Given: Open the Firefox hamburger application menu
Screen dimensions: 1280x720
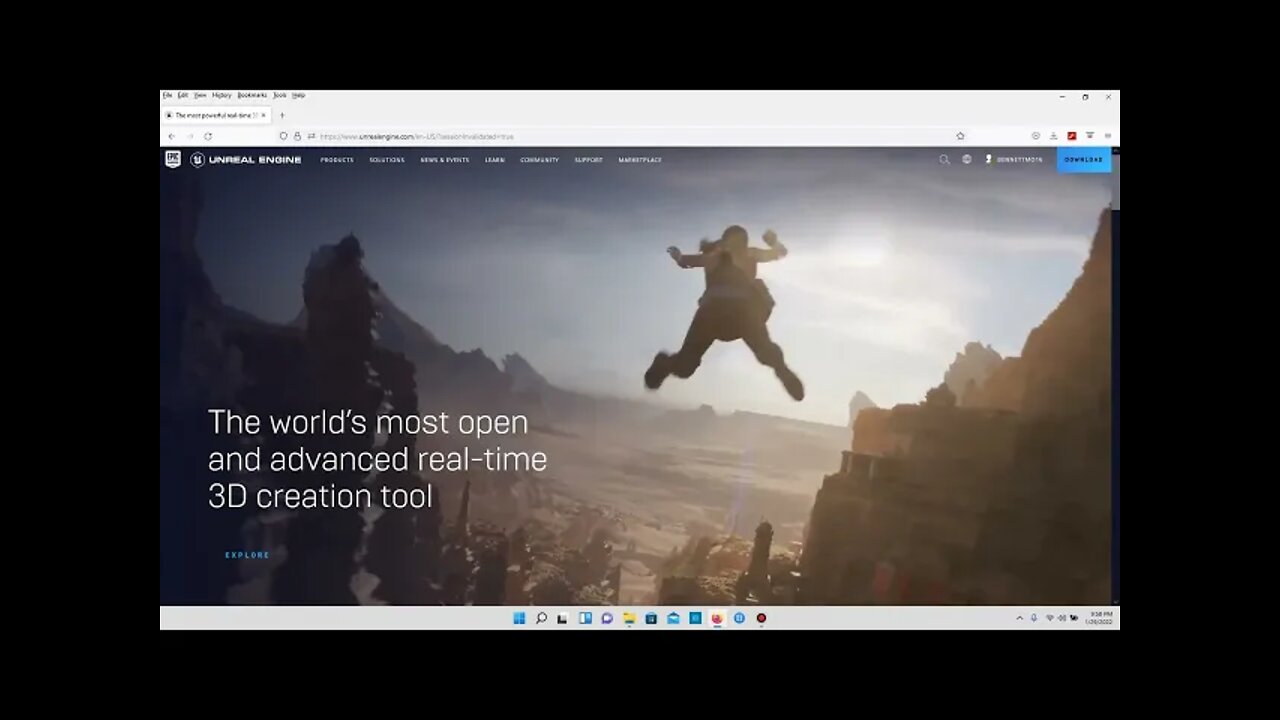Looking at the screenshot, I should pyautogui.click(x=1108, y=136).
